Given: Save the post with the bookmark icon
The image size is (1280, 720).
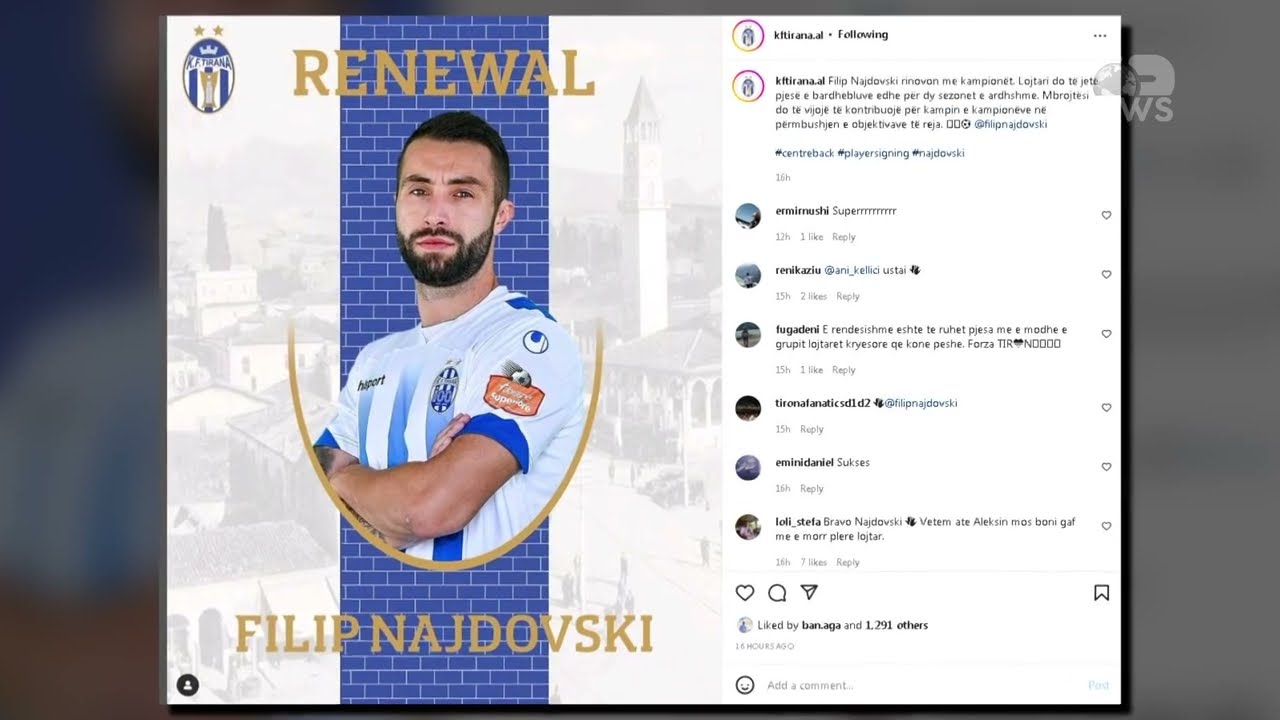Looking at the screenshot, I should (1101, 593).
